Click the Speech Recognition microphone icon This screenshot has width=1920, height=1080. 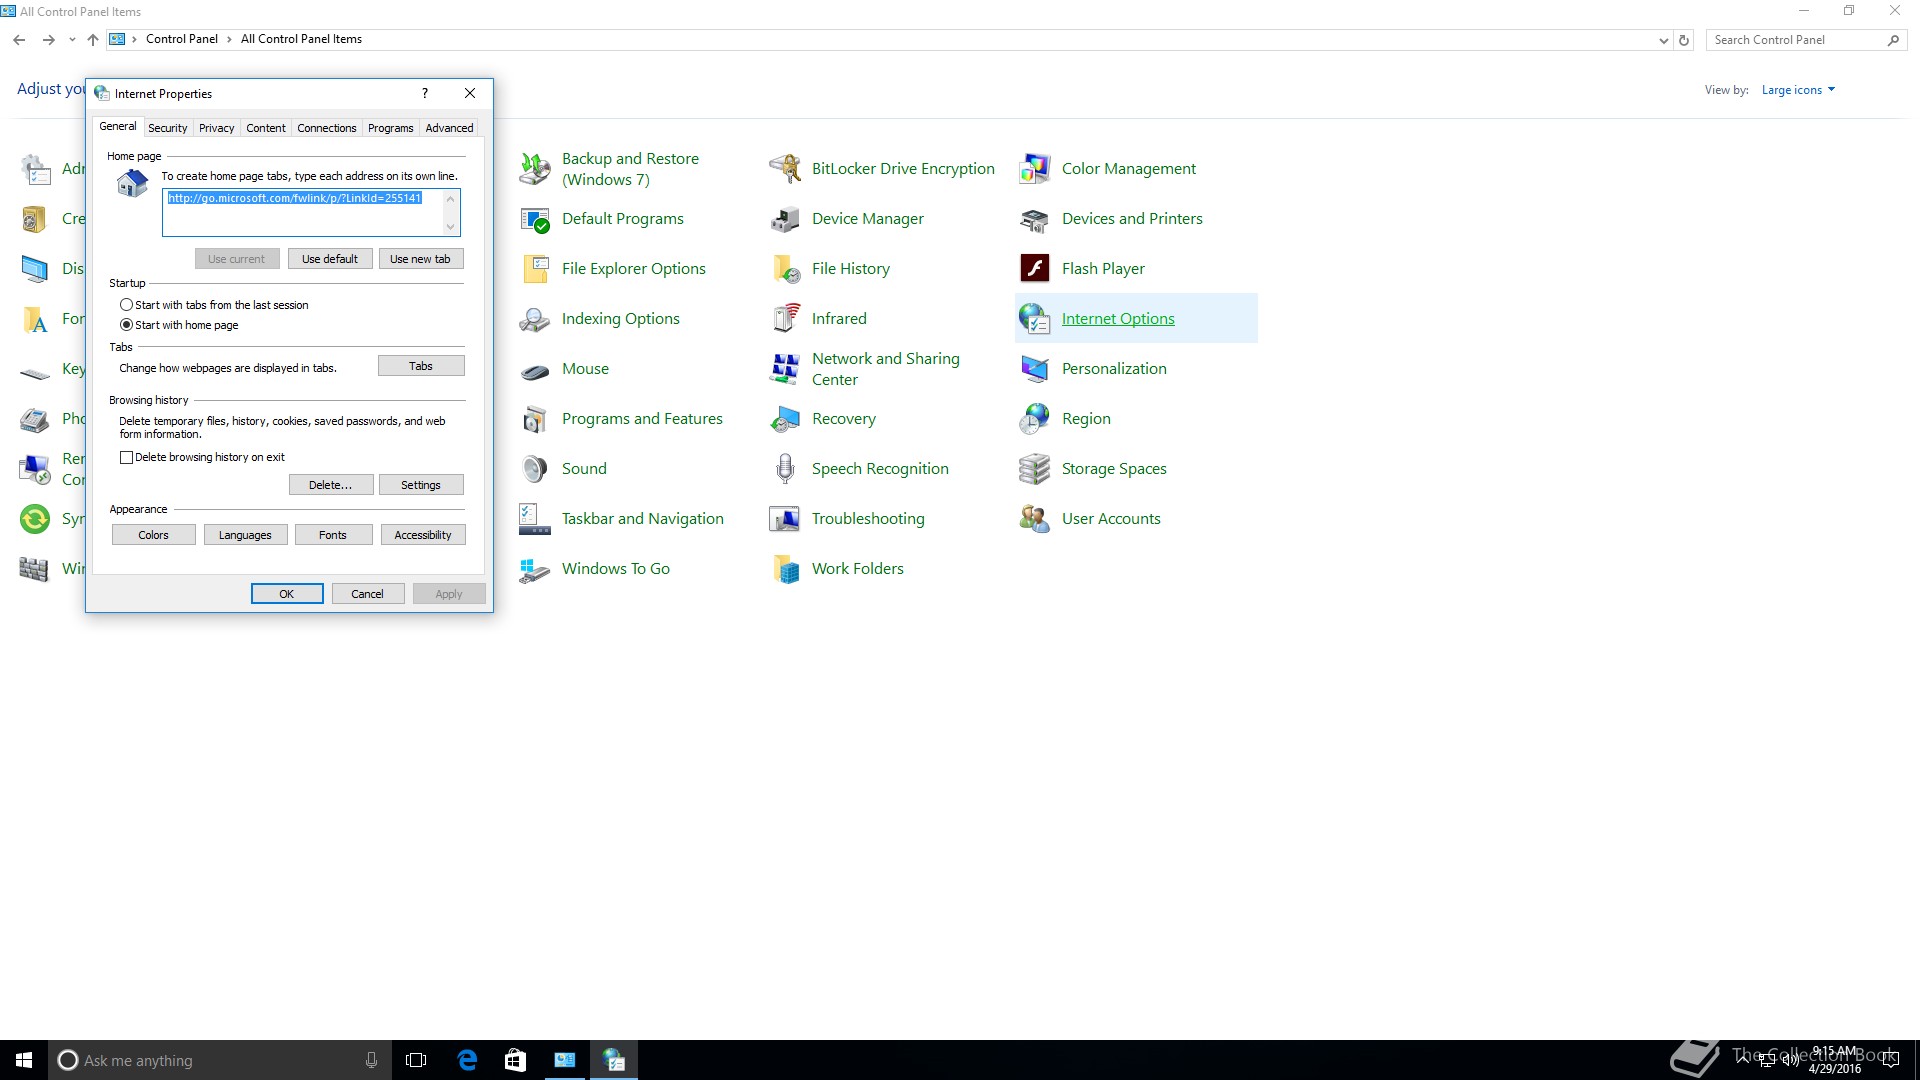pyautogui.click(x=785, y=469)
